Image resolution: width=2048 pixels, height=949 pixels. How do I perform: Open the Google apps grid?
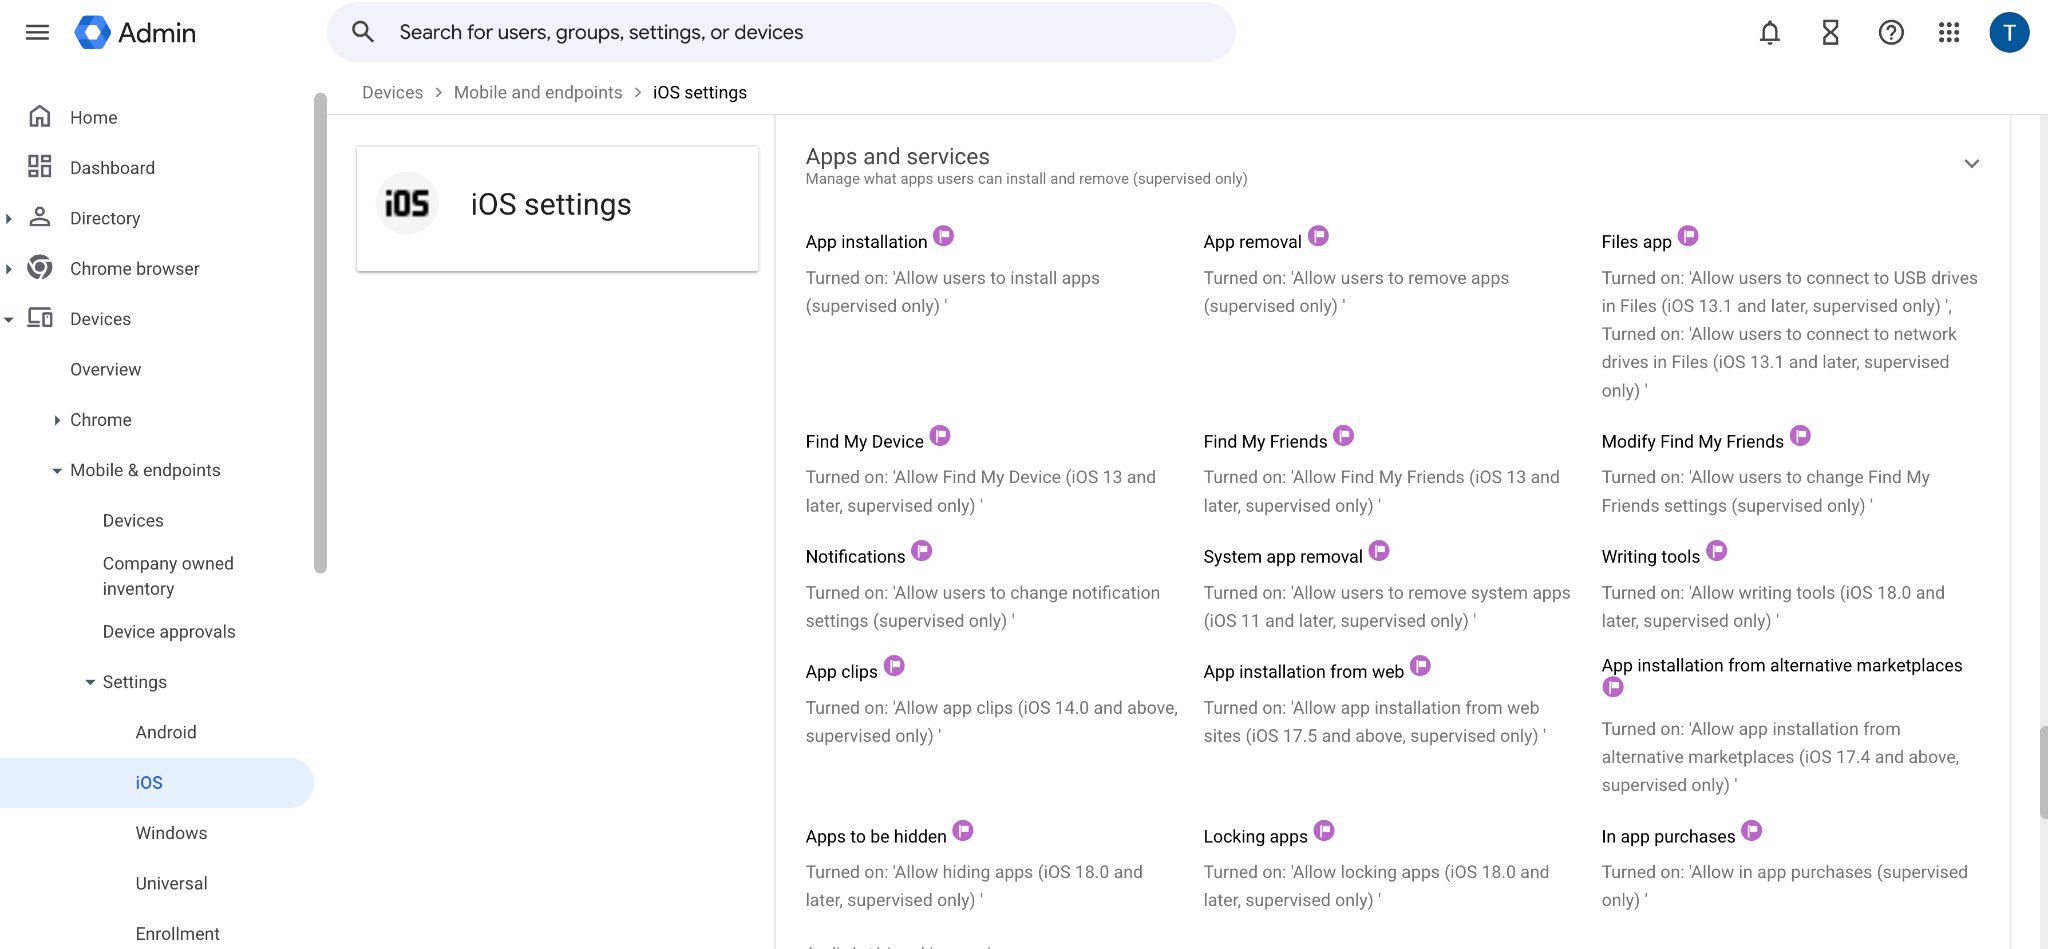point(1949,33)
